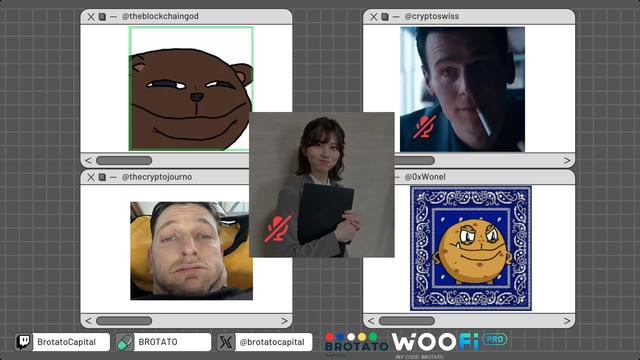Click the square icon in @cryptoswiss title bar
The image size is (640, 360).
pyautogui.click(x=385, y=17)
